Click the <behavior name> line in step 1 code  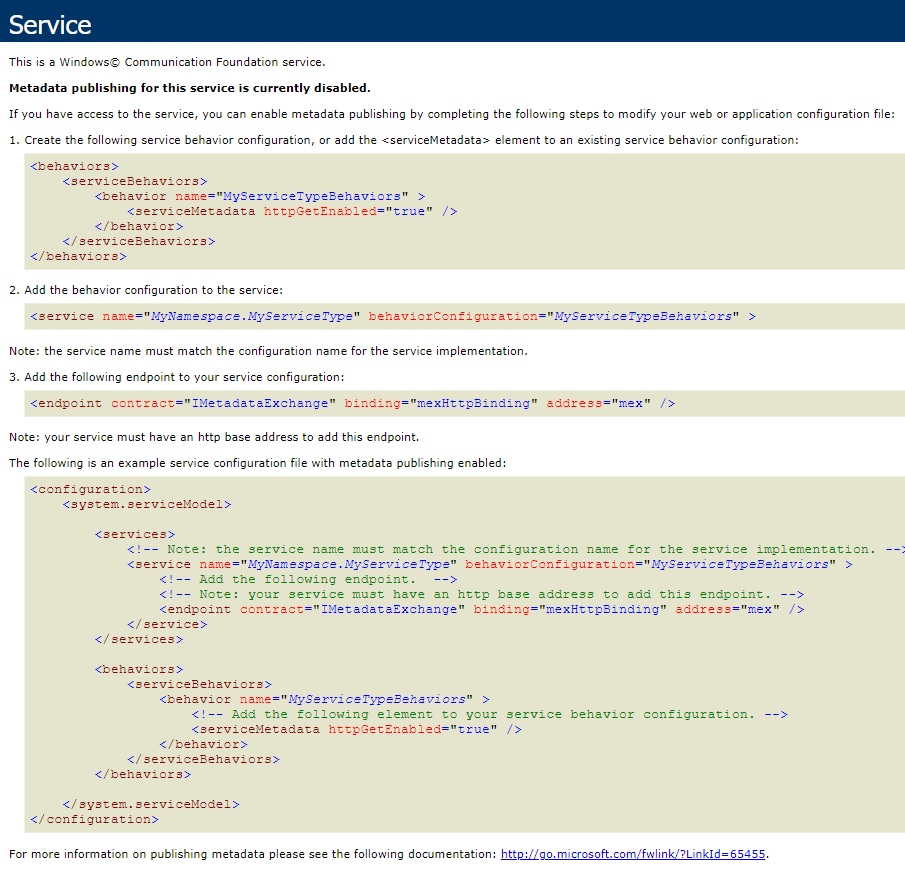pyautogui.click(x=260, y=196)
